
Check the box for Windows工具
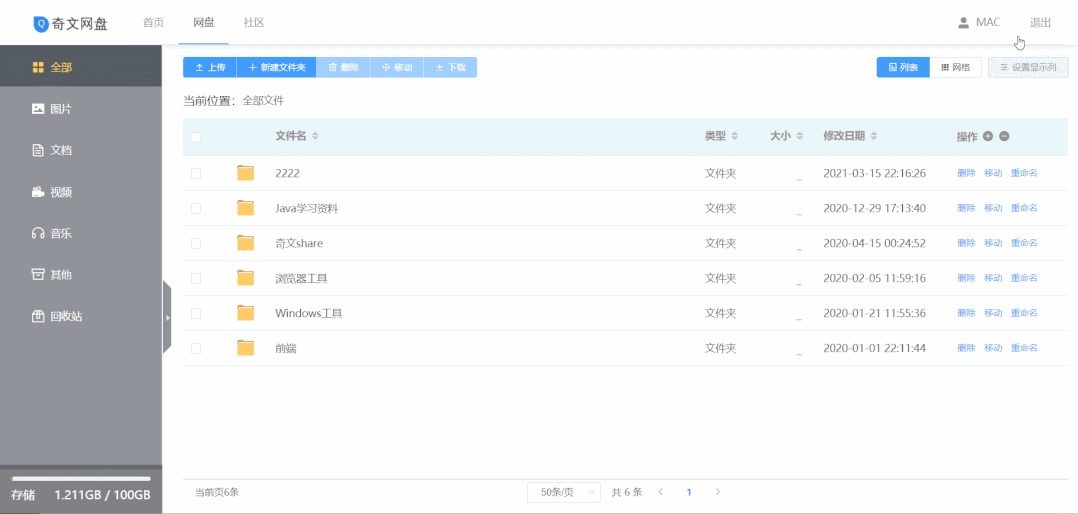[196, 313]
